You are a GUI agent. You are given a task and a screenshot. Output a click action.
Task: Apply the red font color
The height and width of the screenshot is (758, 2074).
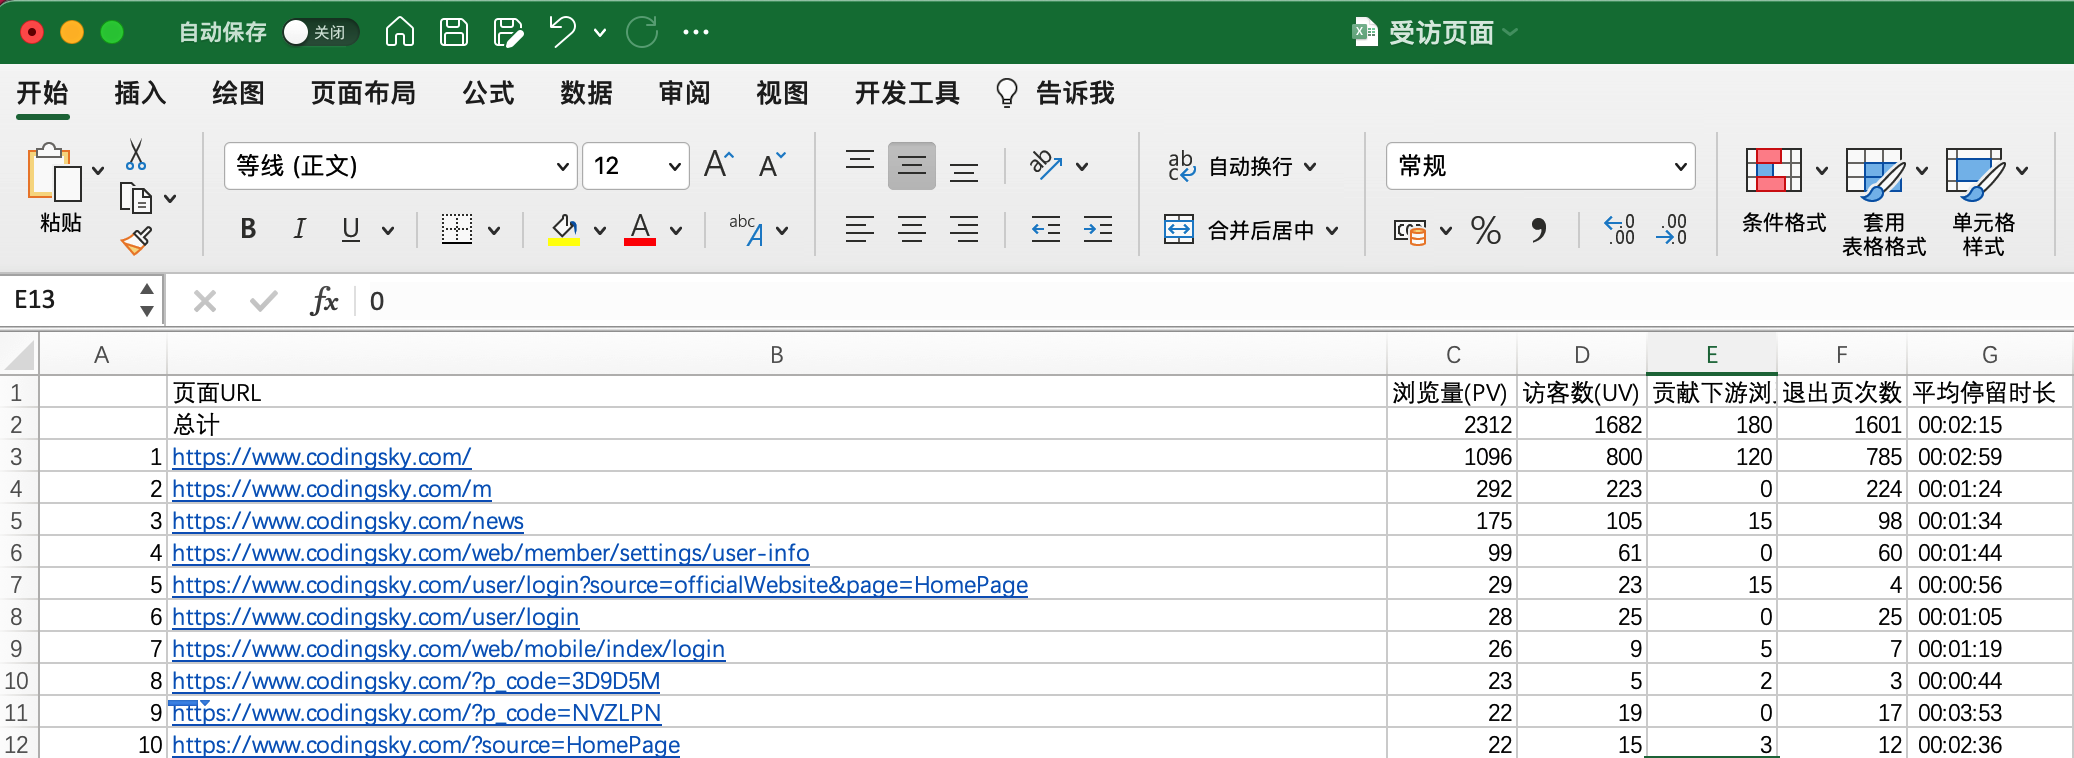640,229
